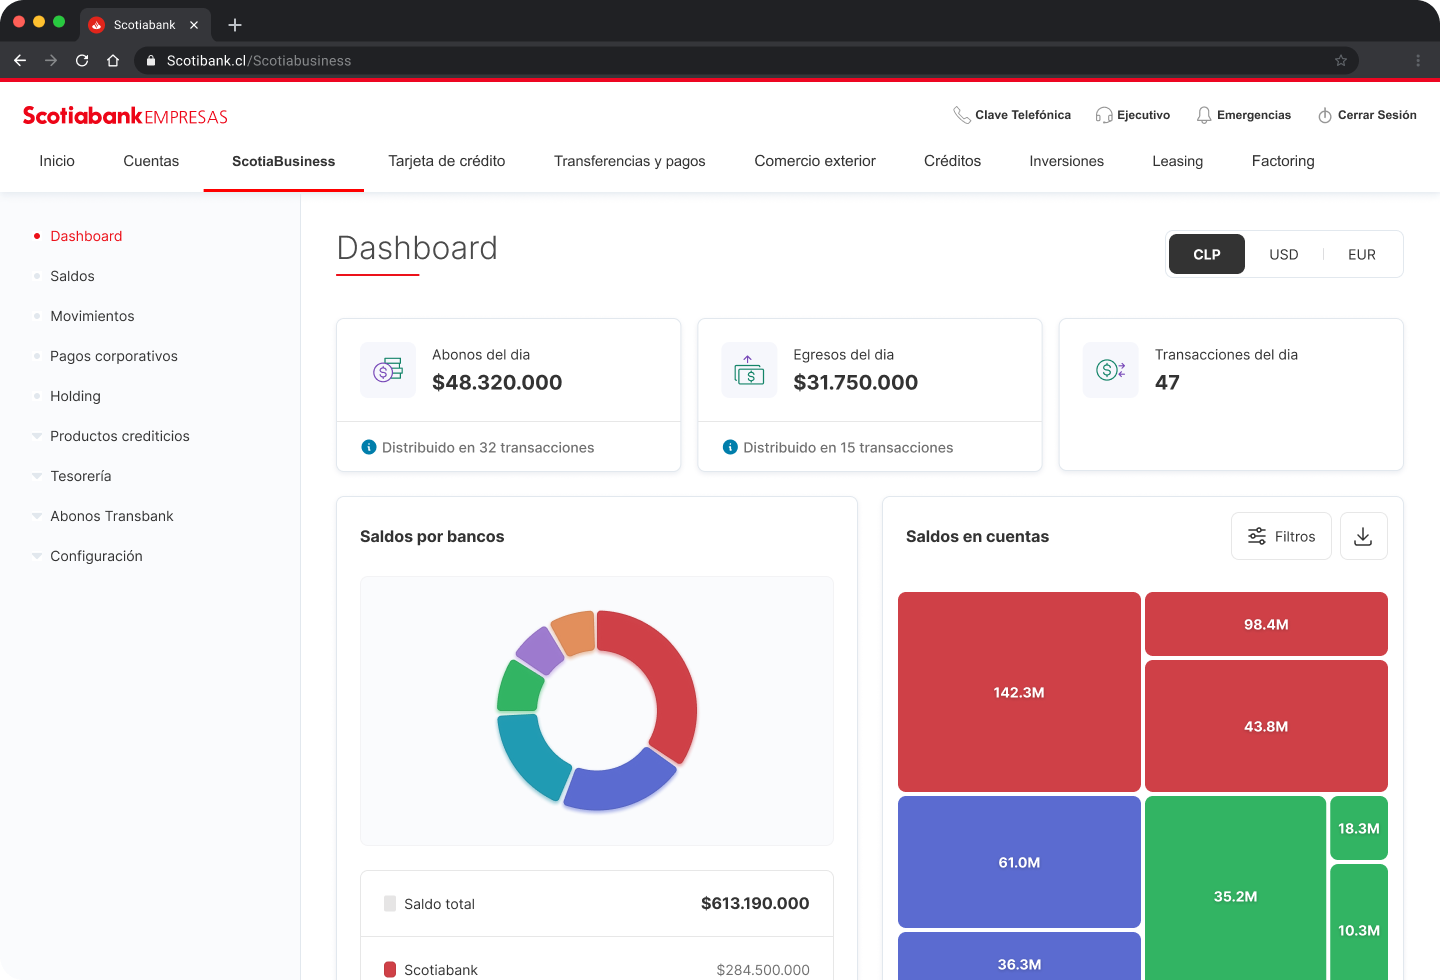Click the $284.500.000 Scotiabank amount
The image size is (1440, 980).
763,969
